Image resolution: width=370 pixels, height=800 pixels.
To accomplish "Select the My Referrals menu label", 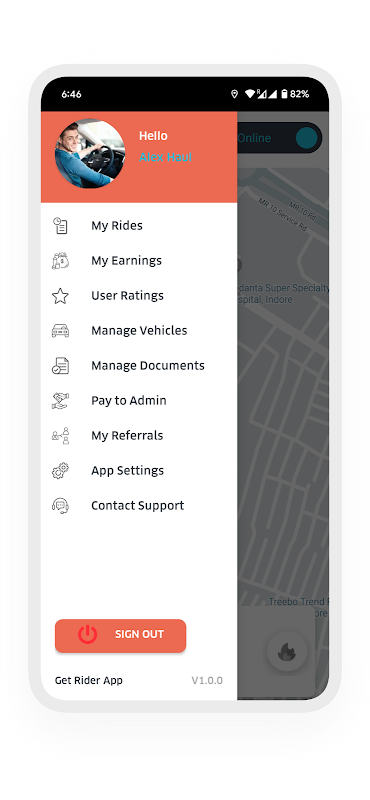I will click(127, 436).
